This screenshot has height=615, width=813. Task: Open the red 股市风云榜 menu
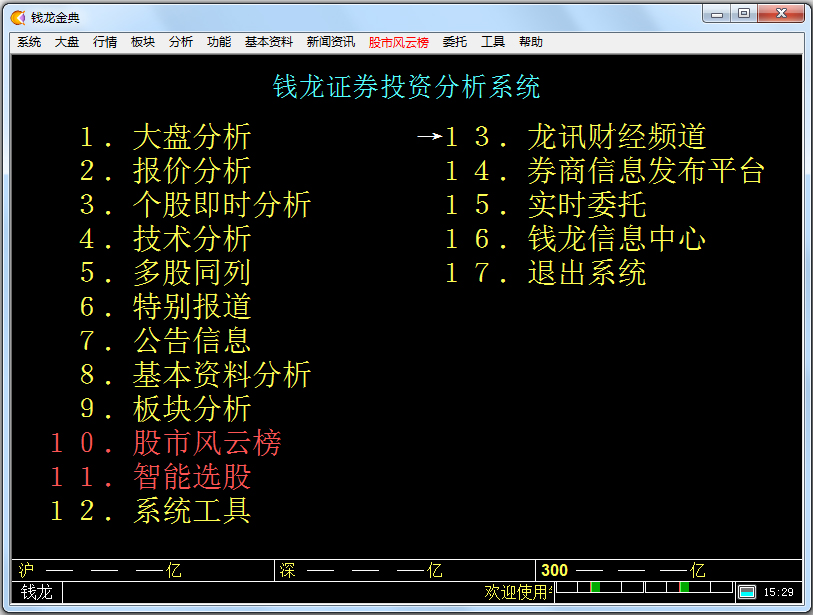coord(397,41)
